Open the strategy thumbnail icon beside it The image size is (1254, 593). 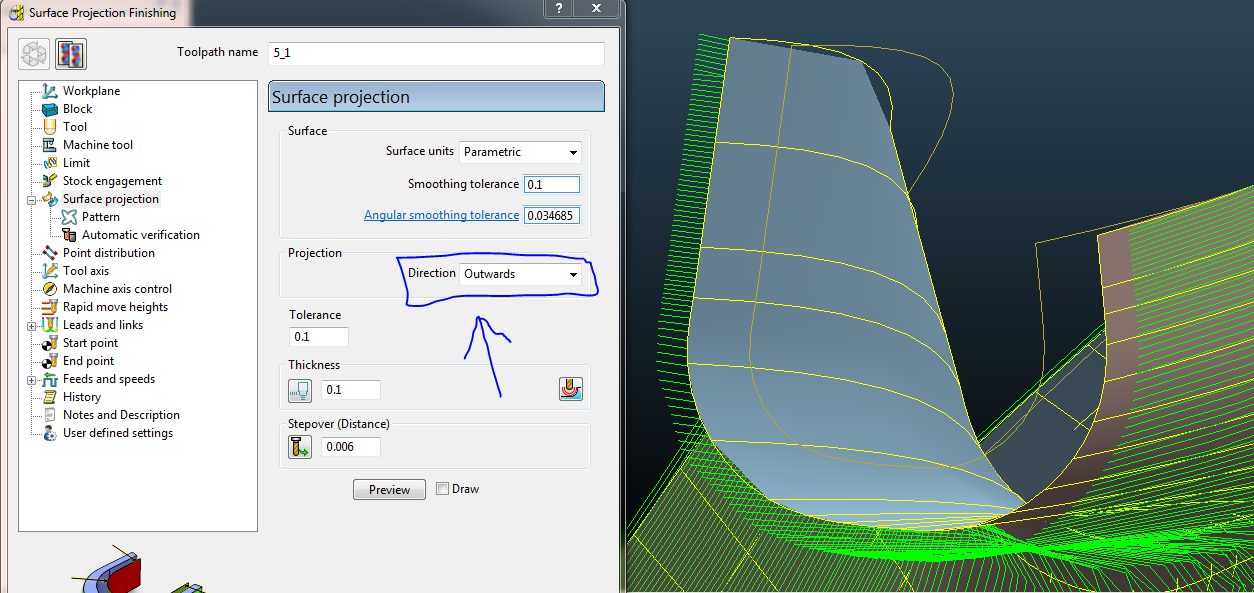70,53
